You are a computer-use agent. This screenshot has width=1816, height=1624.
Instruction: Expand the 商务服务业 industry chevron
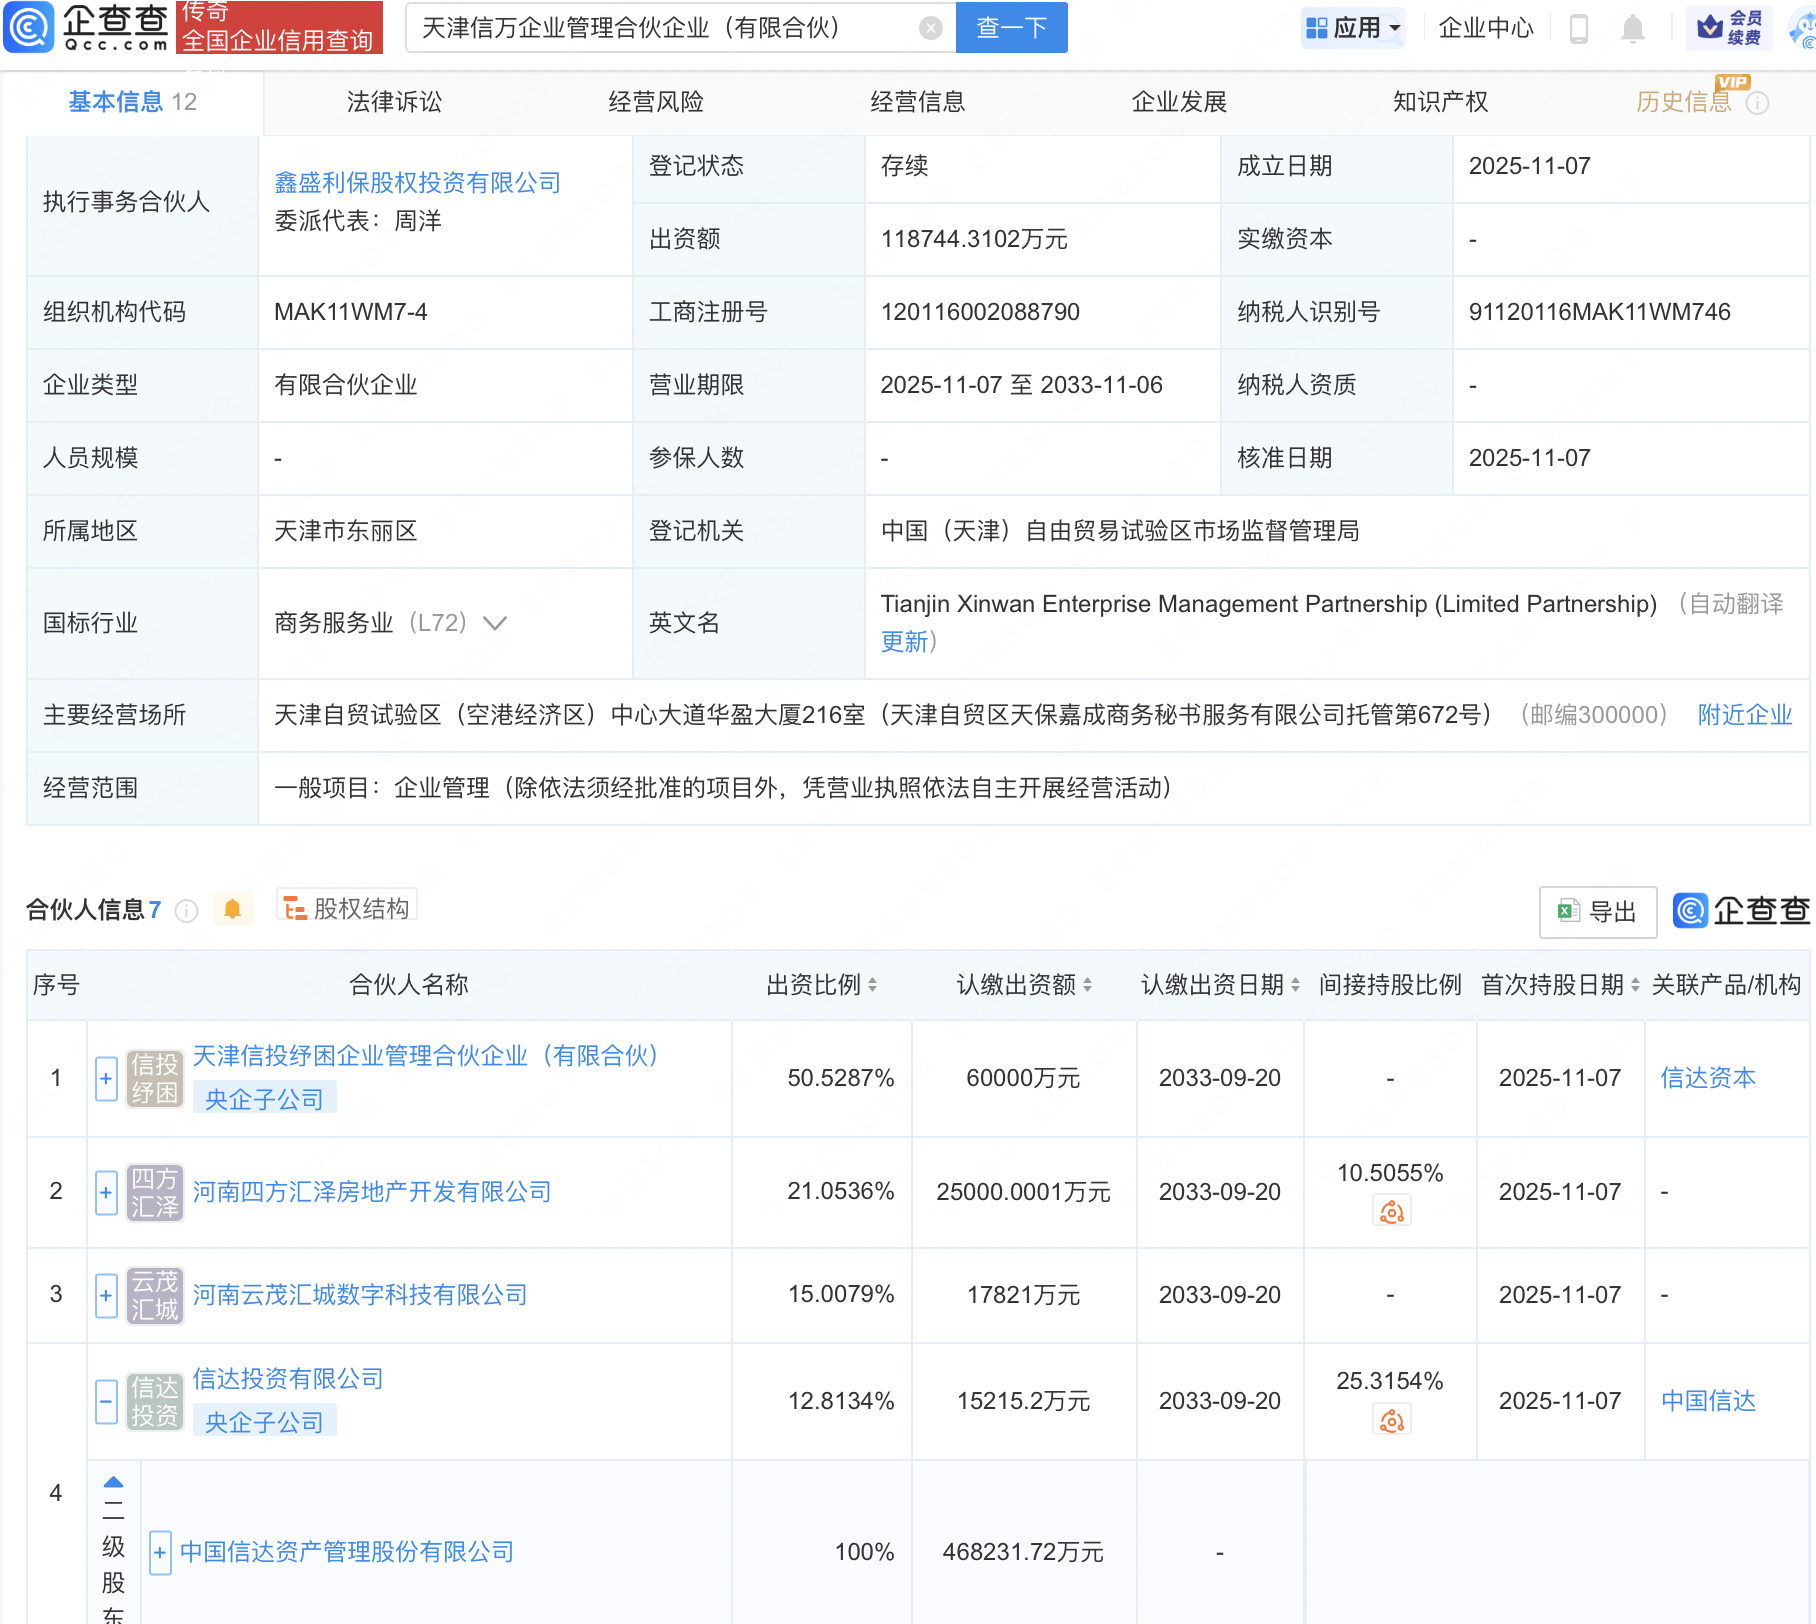pos(495,624)
